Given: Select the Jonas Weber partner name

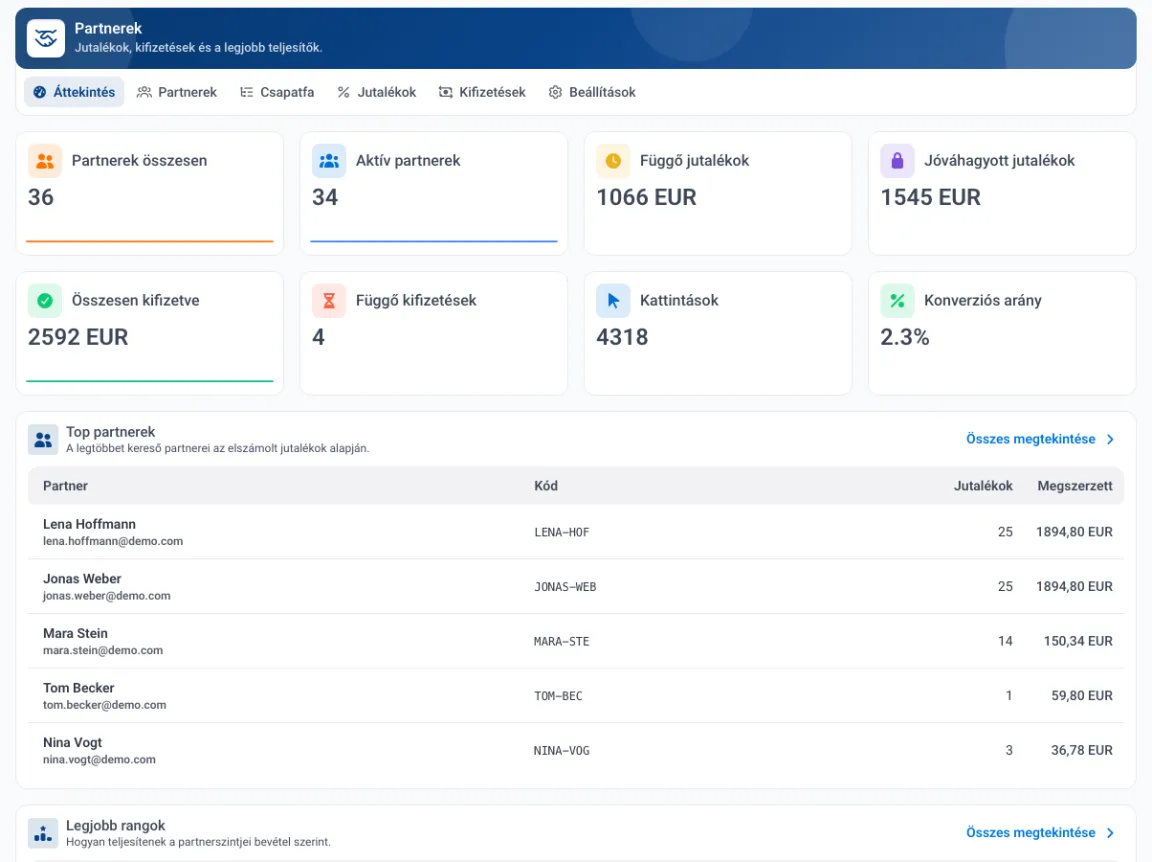Looking at the screenshot, I should point(82,579).
